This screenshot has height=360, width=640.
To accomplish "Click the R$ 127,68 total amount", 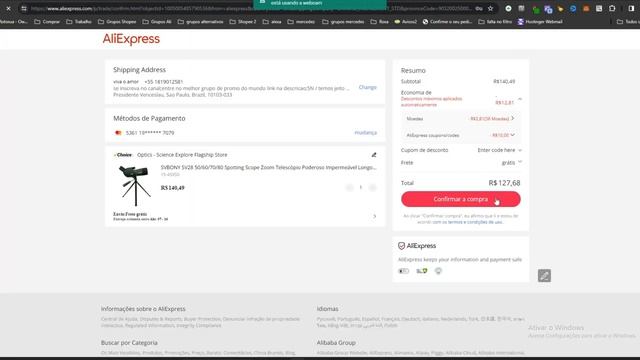I will point(504,183).
